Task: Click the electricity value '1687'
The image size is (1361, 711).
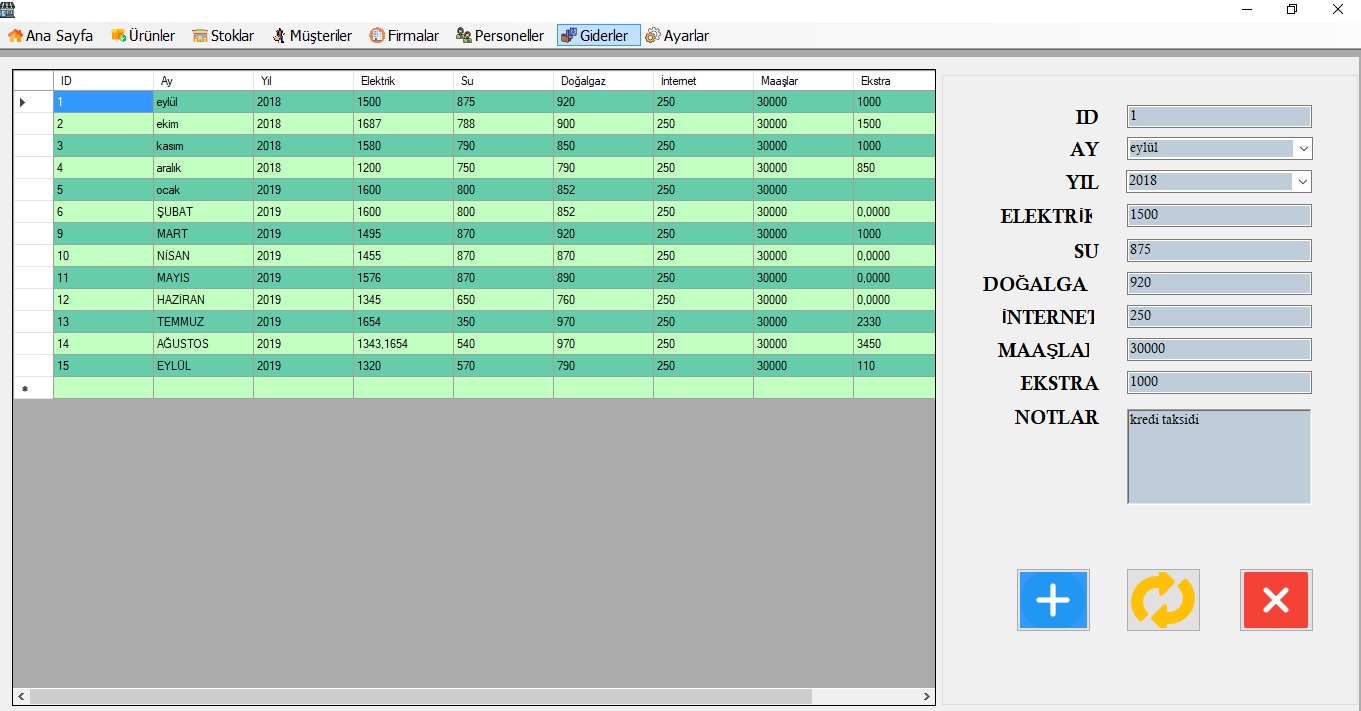Action: (403, 124)
